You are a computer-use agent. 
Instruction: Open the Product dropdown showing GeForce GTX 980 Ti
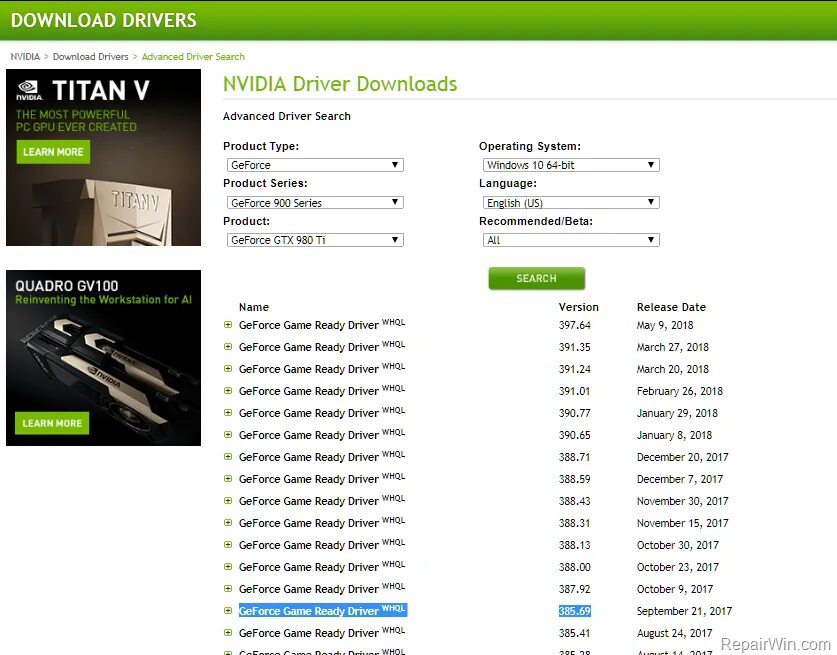[x=315, y=240]
